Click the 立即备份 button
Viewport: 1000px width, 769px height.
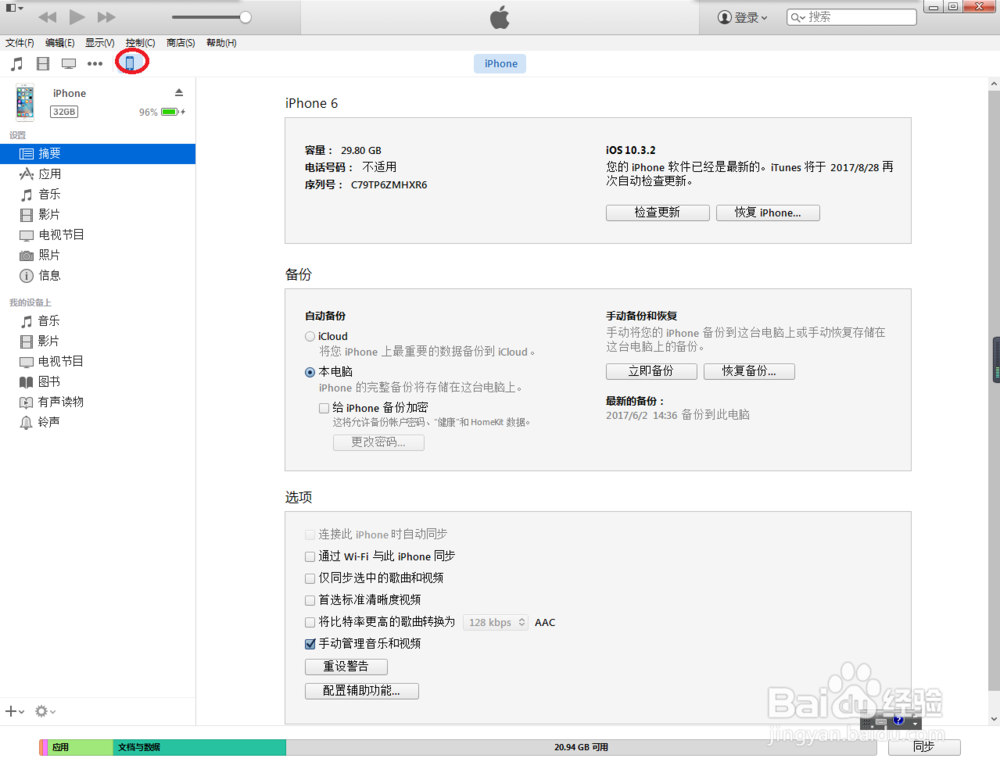click(651, 371)
